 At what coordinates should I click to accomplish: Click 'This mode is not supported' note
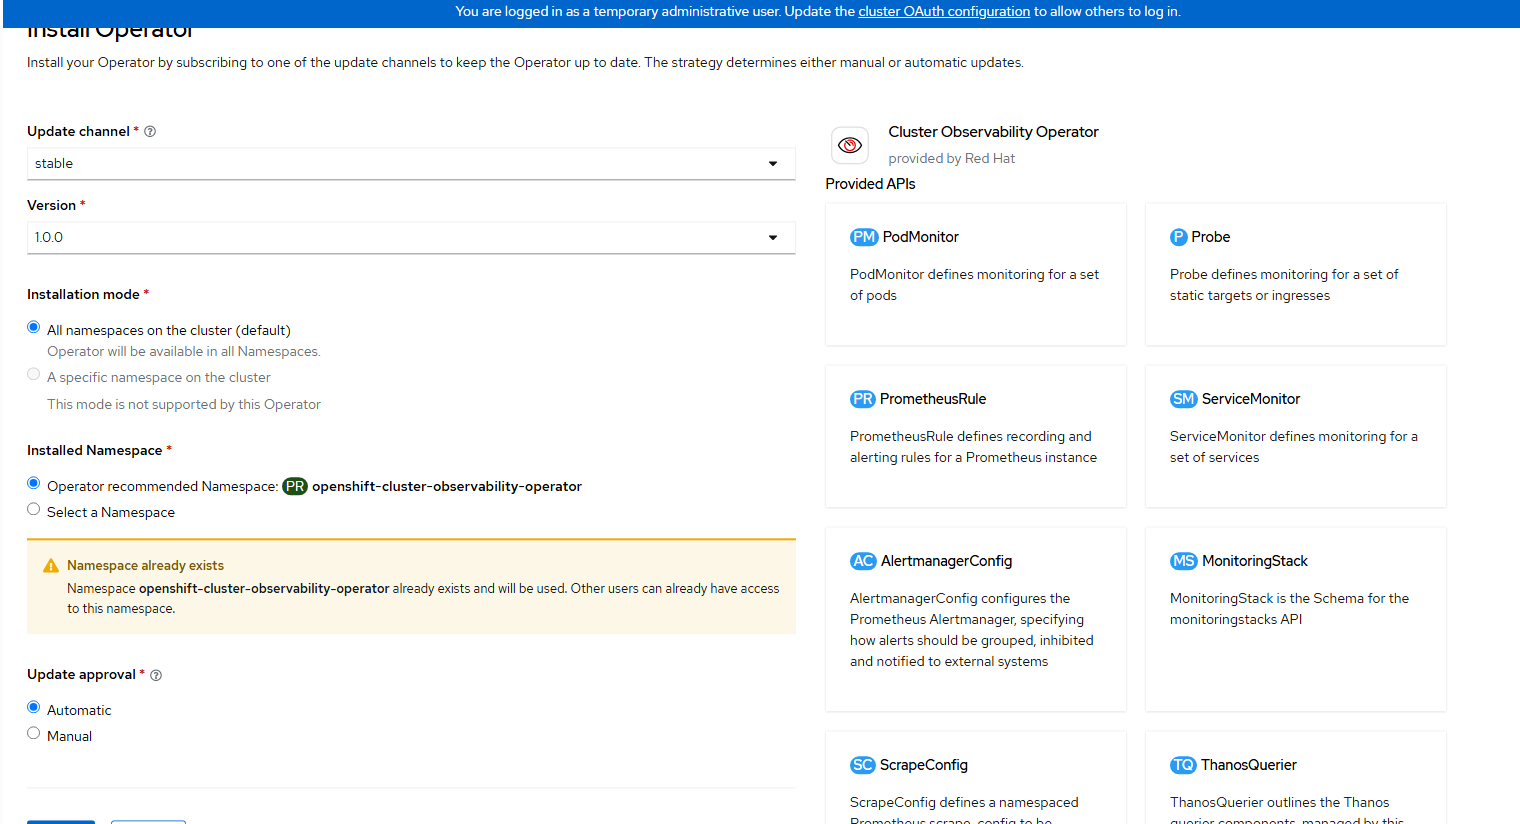pyautogui.click(x=184, y=404)
